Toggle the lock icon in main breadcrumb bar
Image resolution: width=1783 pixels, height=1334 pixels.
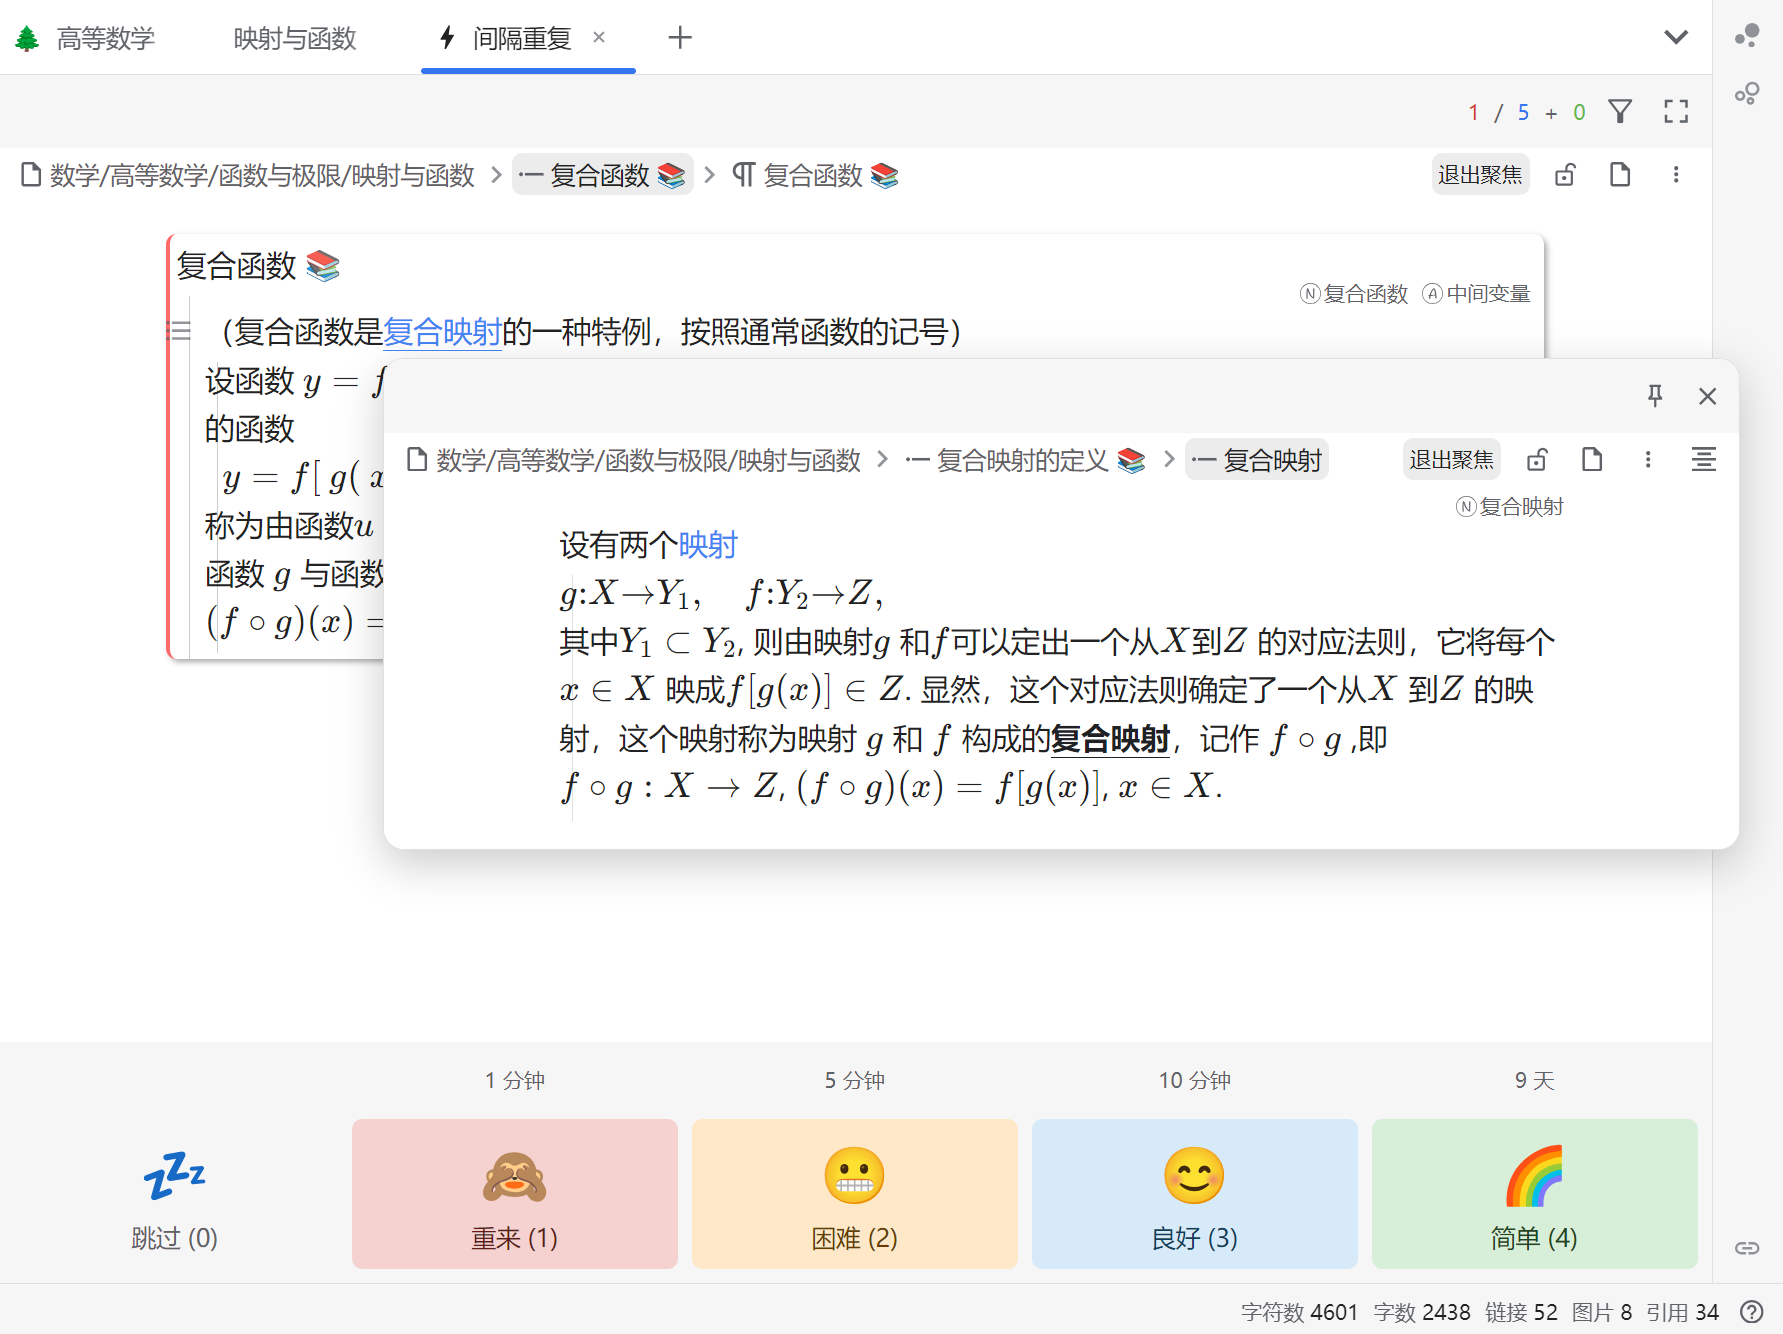click(1565, 174)
